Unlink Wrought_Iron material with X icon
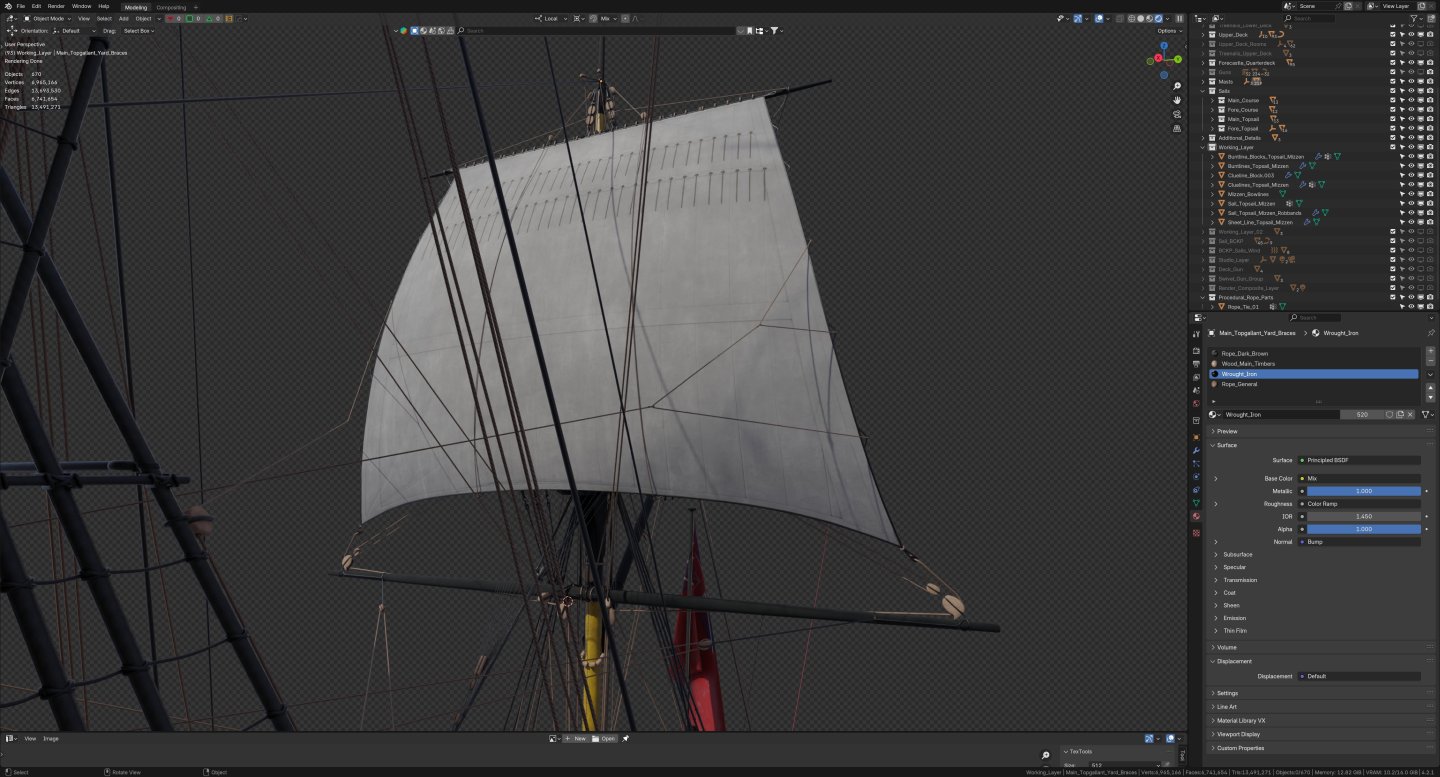The height and width of the screenshot is (777, 1440). click(1411, 414)
